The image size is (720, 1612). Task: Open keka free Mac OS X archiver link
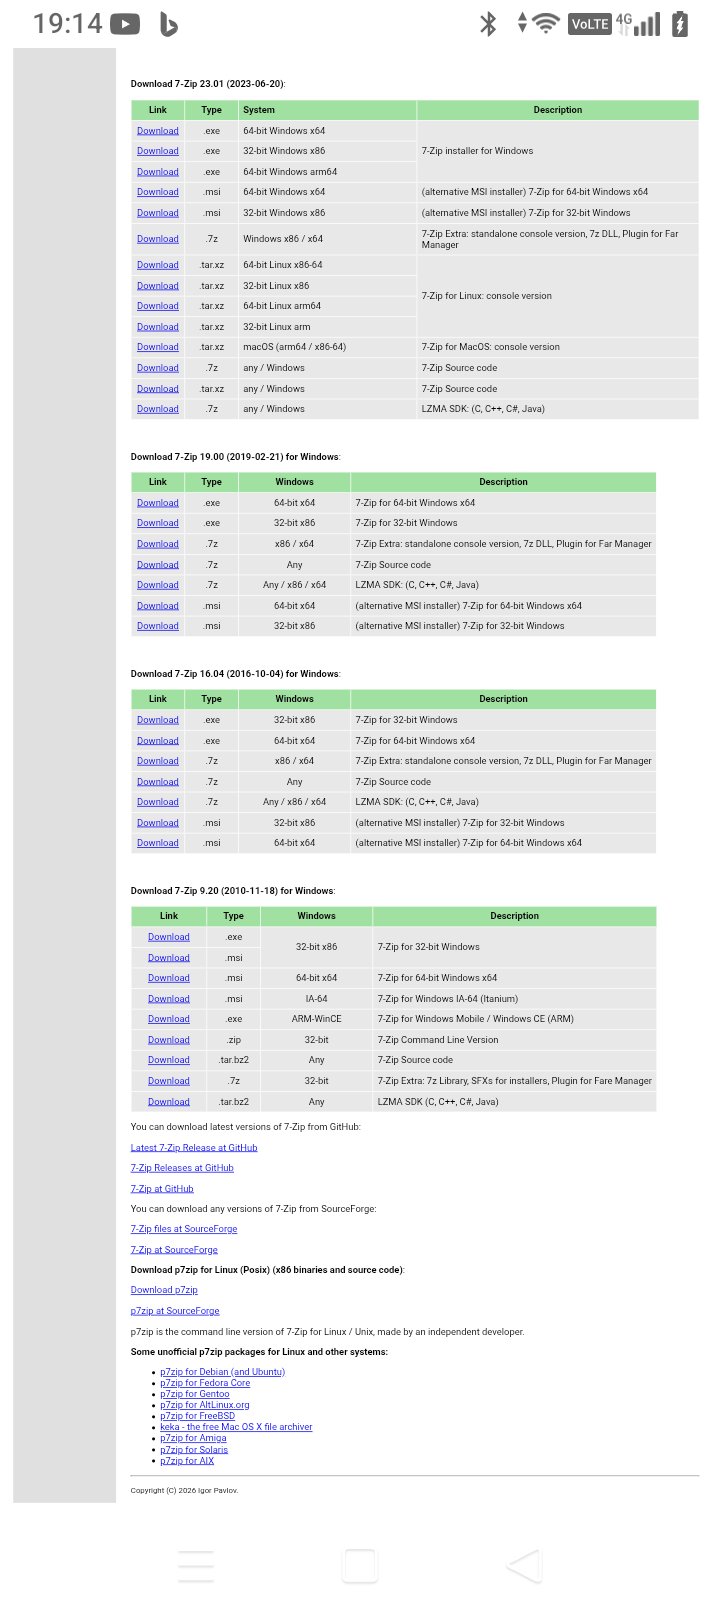(236, 1427)
